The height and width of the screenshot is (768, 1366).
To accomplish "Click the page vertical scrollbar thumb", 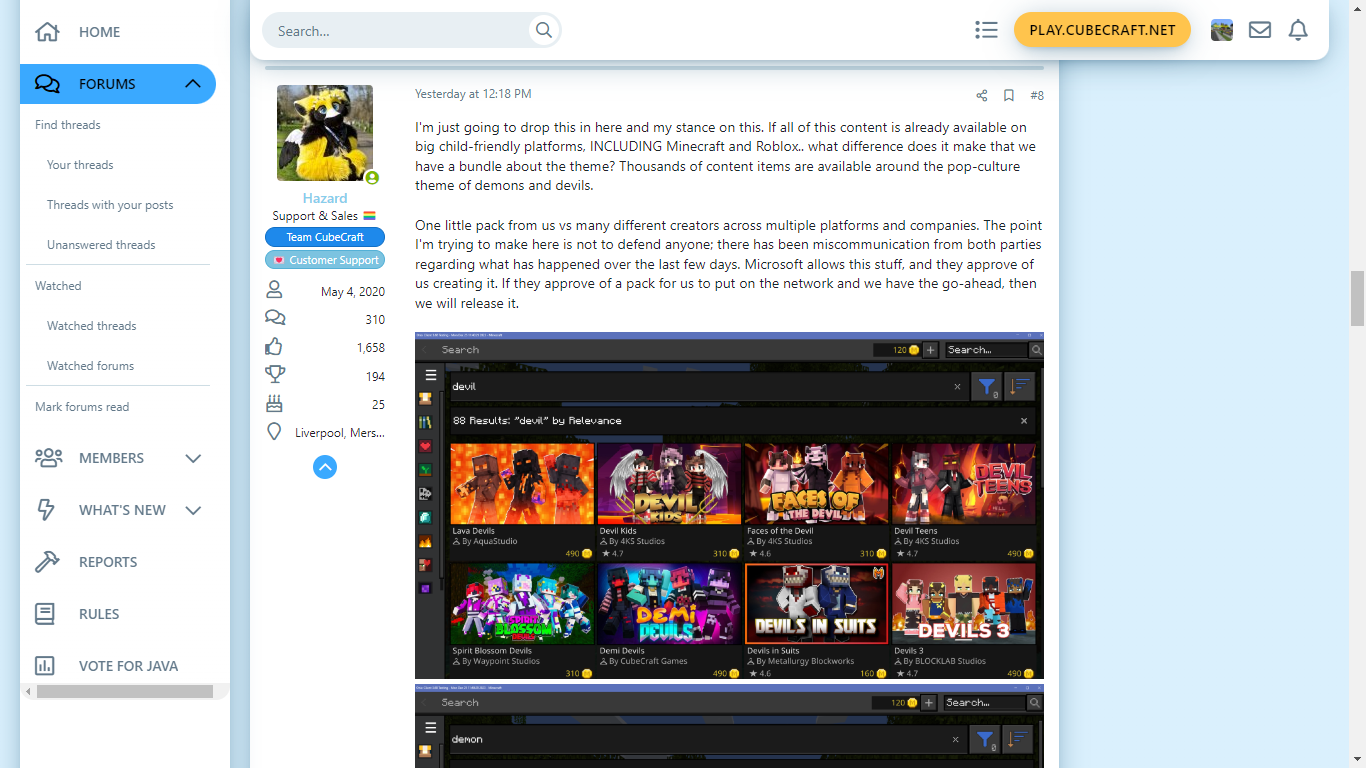I will coord(1357,298).
